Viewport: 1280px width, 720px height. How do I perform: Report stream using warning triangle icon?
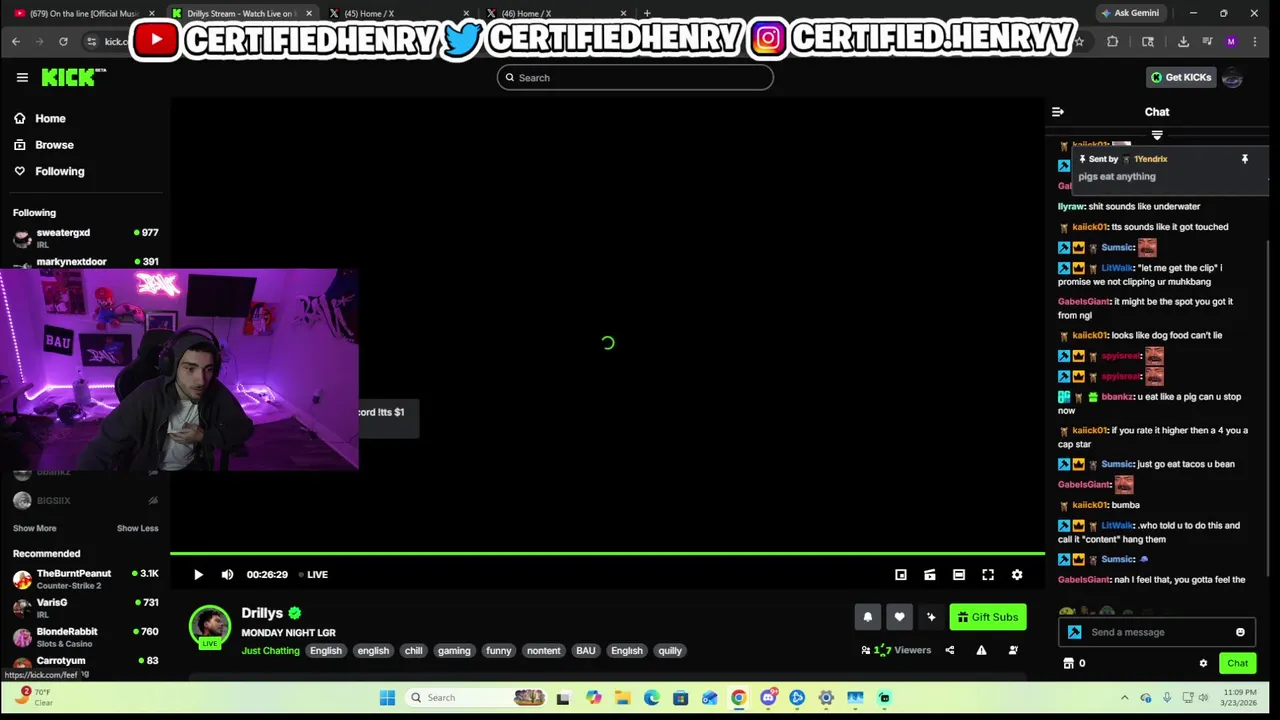click(981, 650)
